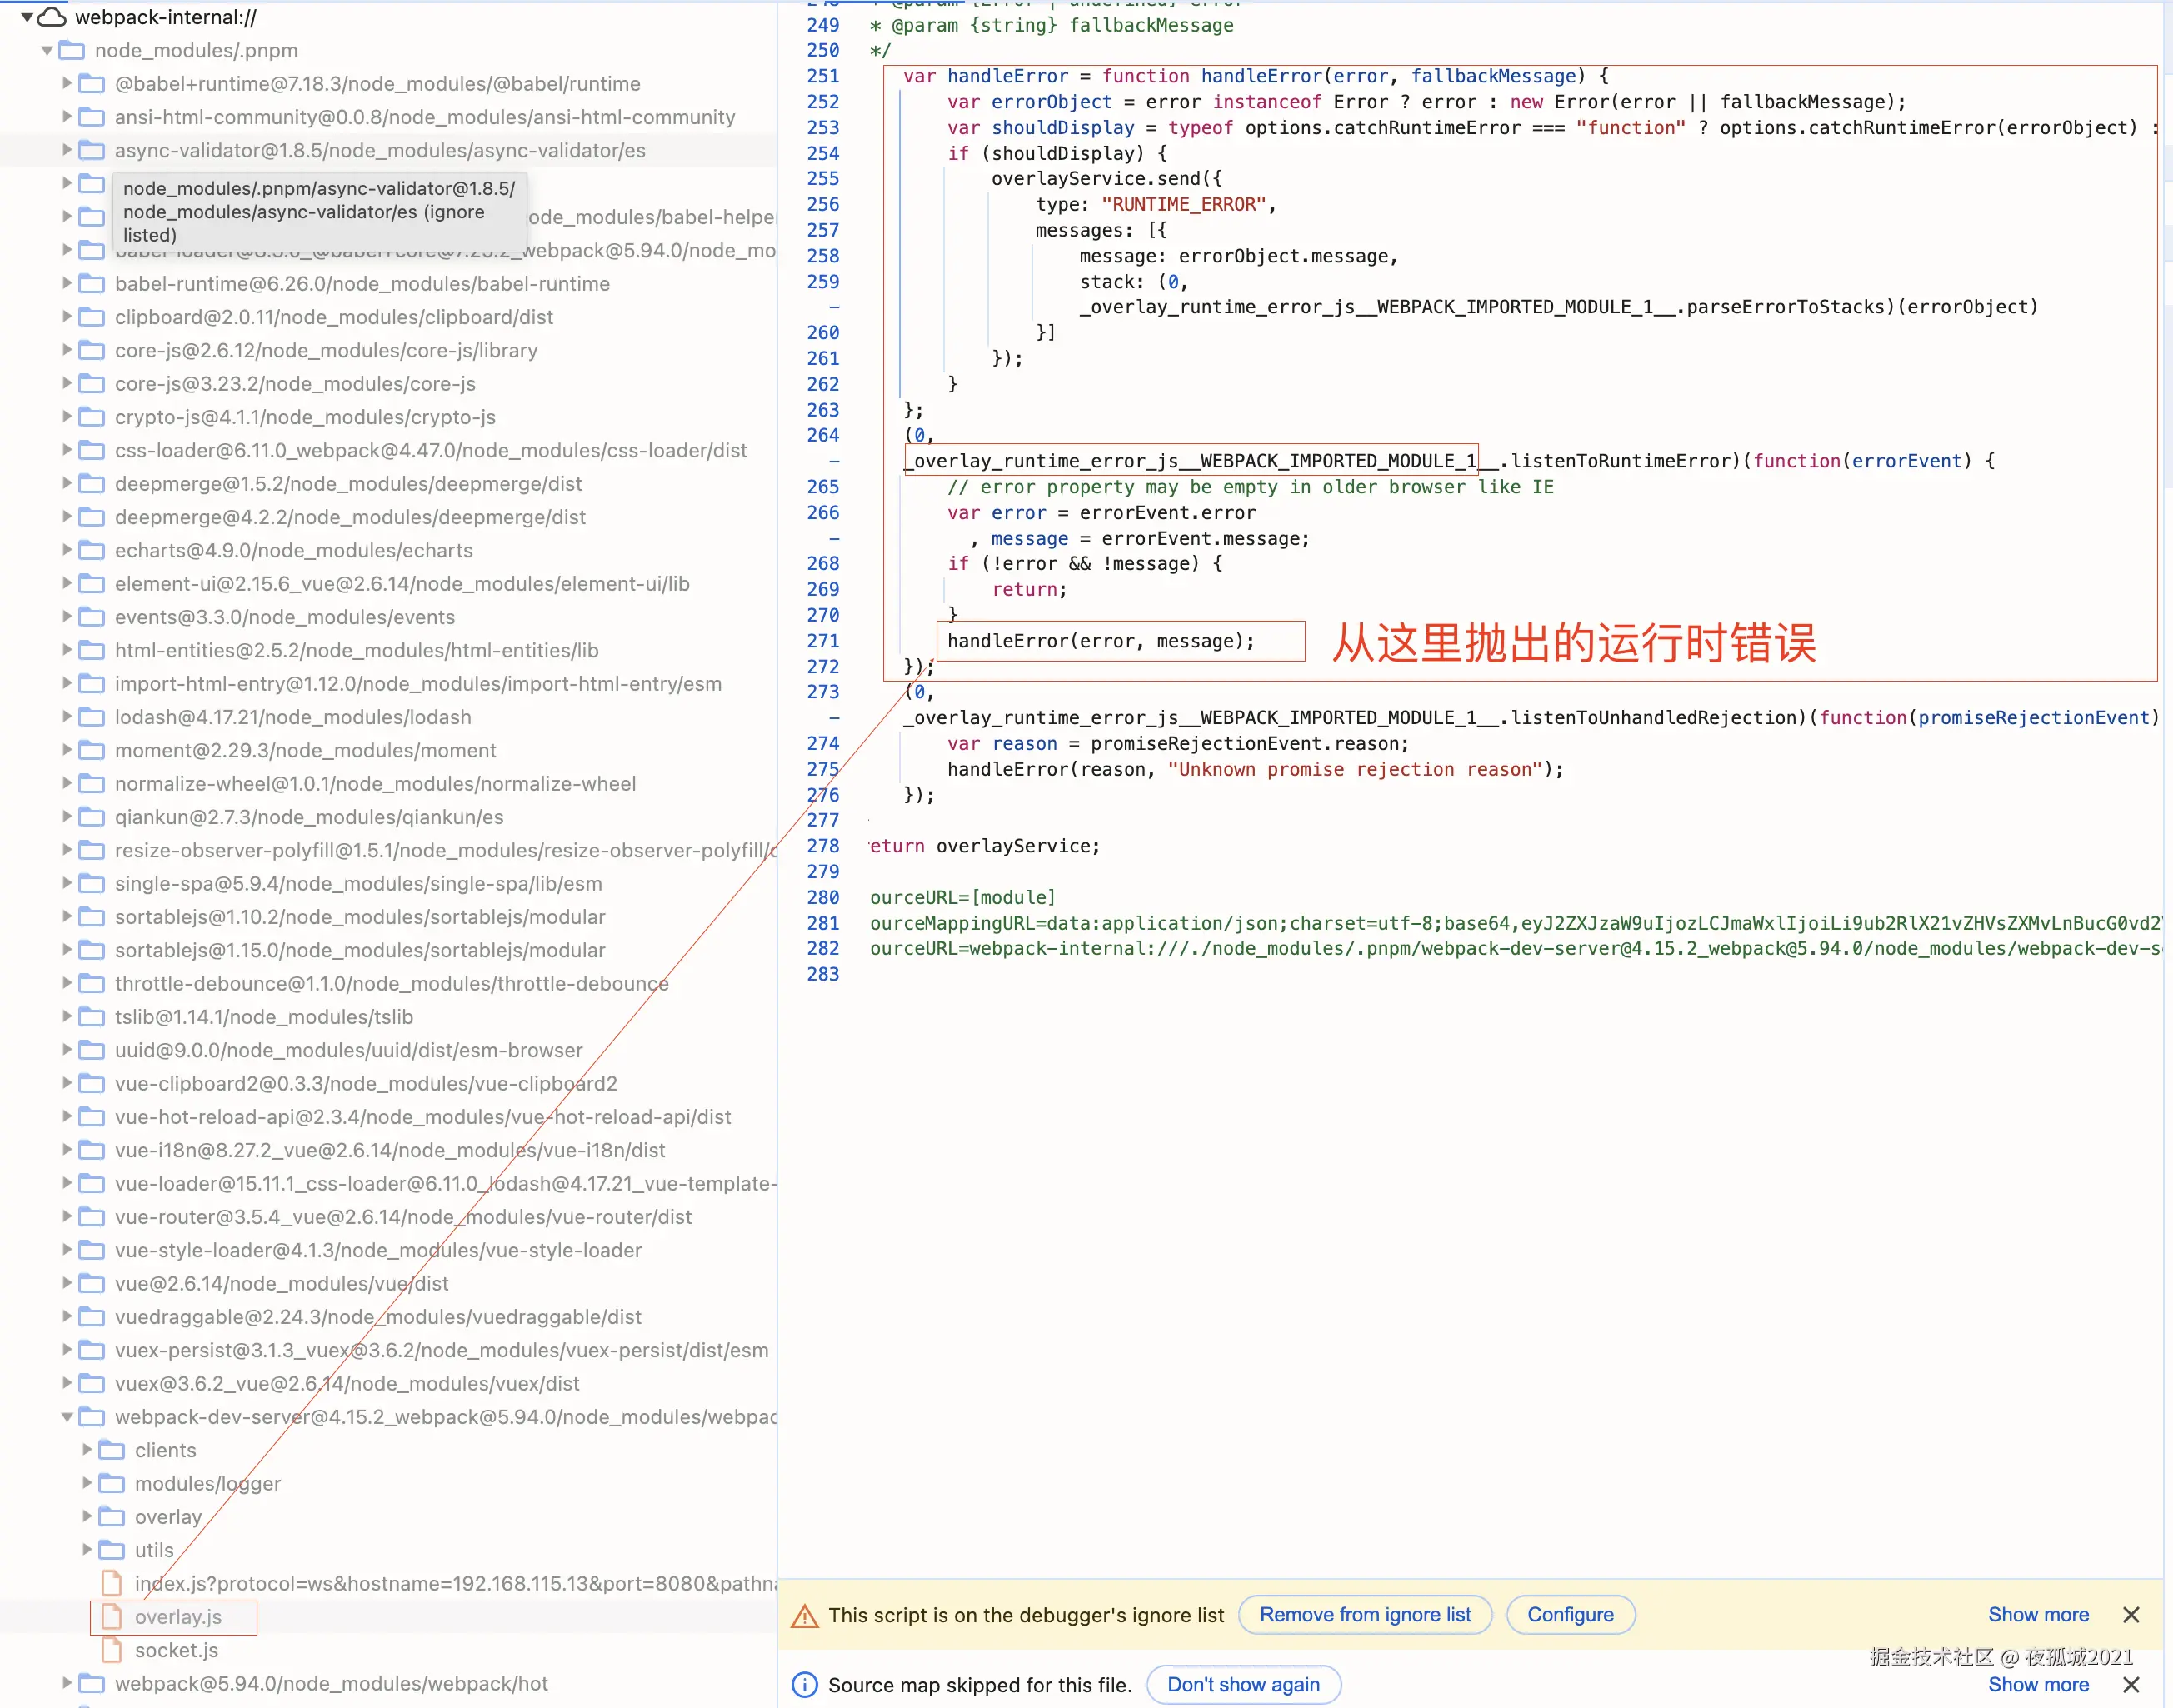Viewport: 2173px width, 1708px height.
Task: Click the warning triangle icon in ignore-list banner
Action: (804, 1615)
